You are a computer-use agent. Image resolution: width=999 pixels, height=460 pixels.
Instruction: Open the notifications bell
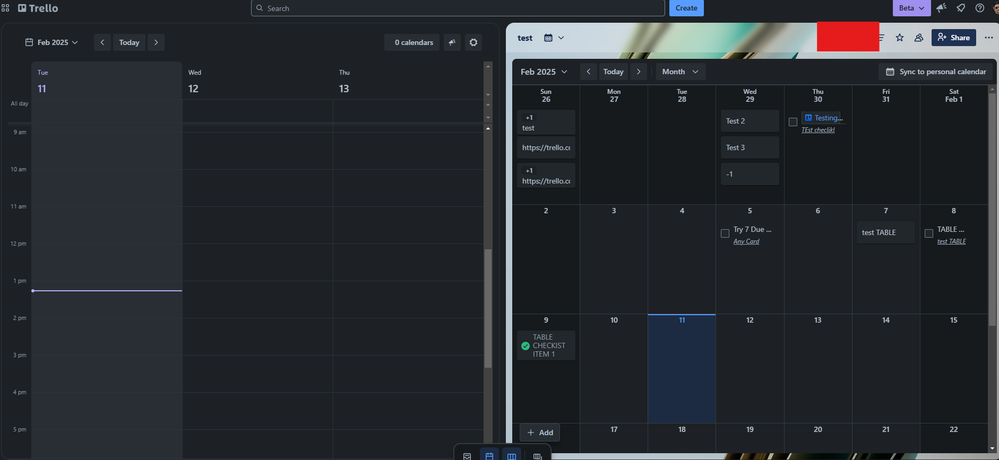coord(961,8)
